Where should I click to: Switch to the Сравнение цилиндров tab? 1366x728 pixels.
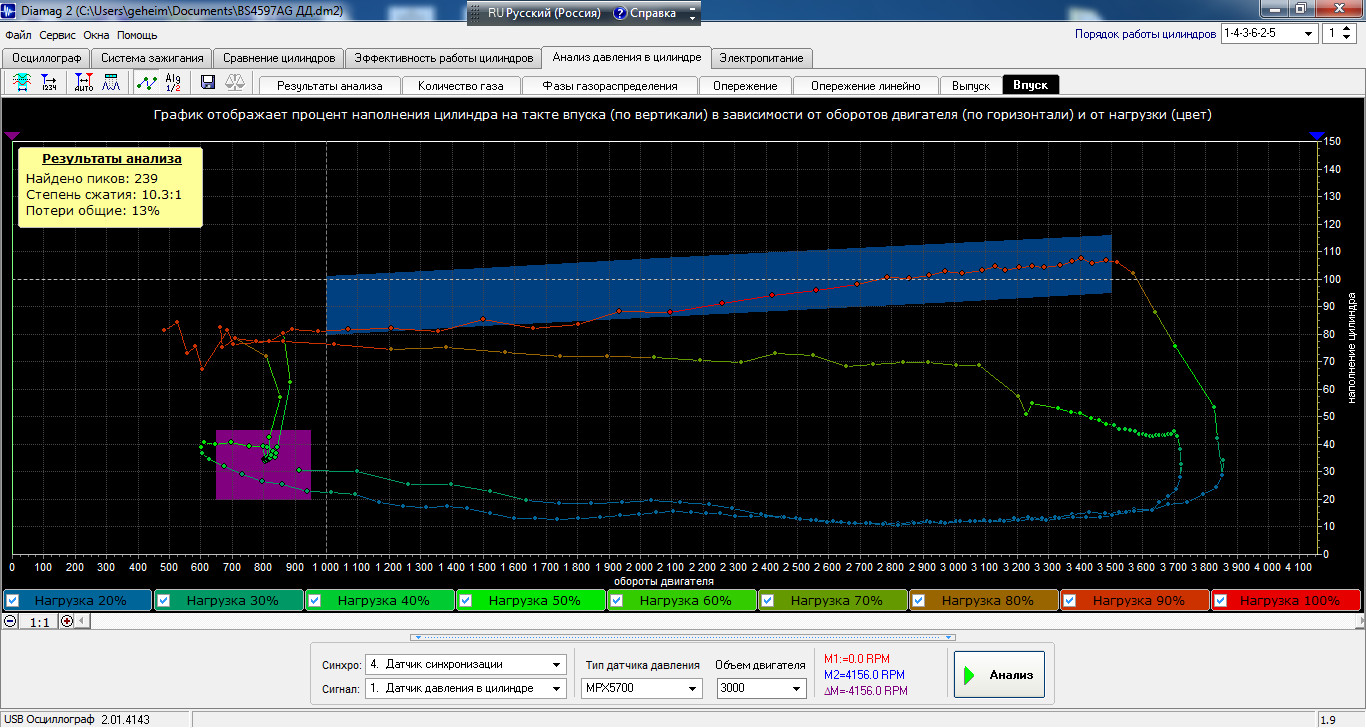pyautogui.click(x=279, y=58)
